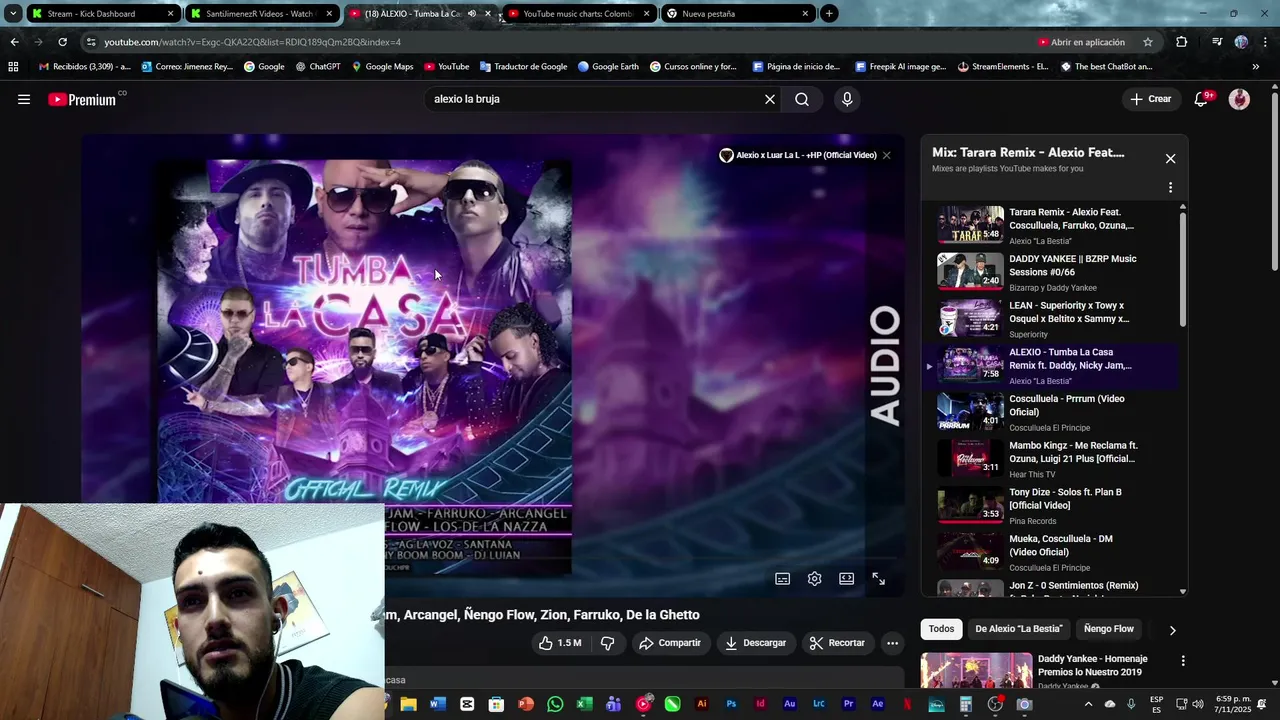Filter by De Alexio "La Bestia" chip
Image resolution: width=1280 pixels, height=720 pixels.
point(1018,629)
